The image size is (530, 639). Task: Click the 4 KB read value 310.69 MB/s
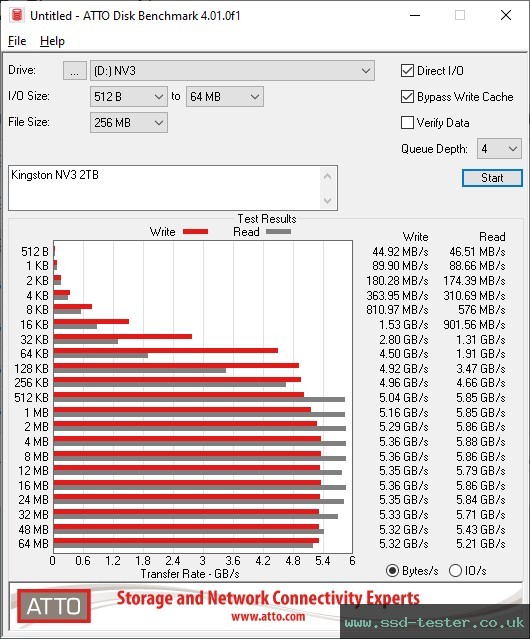pyautogui.click(x=474, y=295)
